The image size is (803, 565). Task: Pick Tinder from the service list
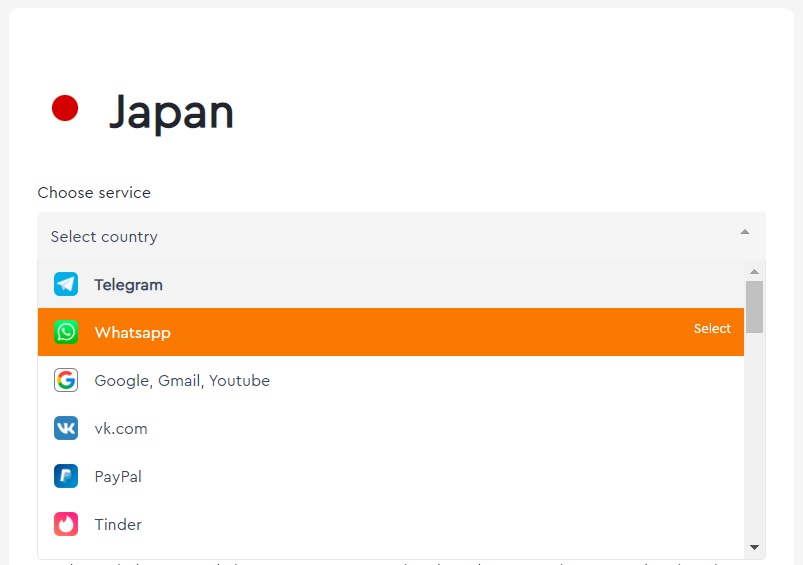tap(391, 524)
